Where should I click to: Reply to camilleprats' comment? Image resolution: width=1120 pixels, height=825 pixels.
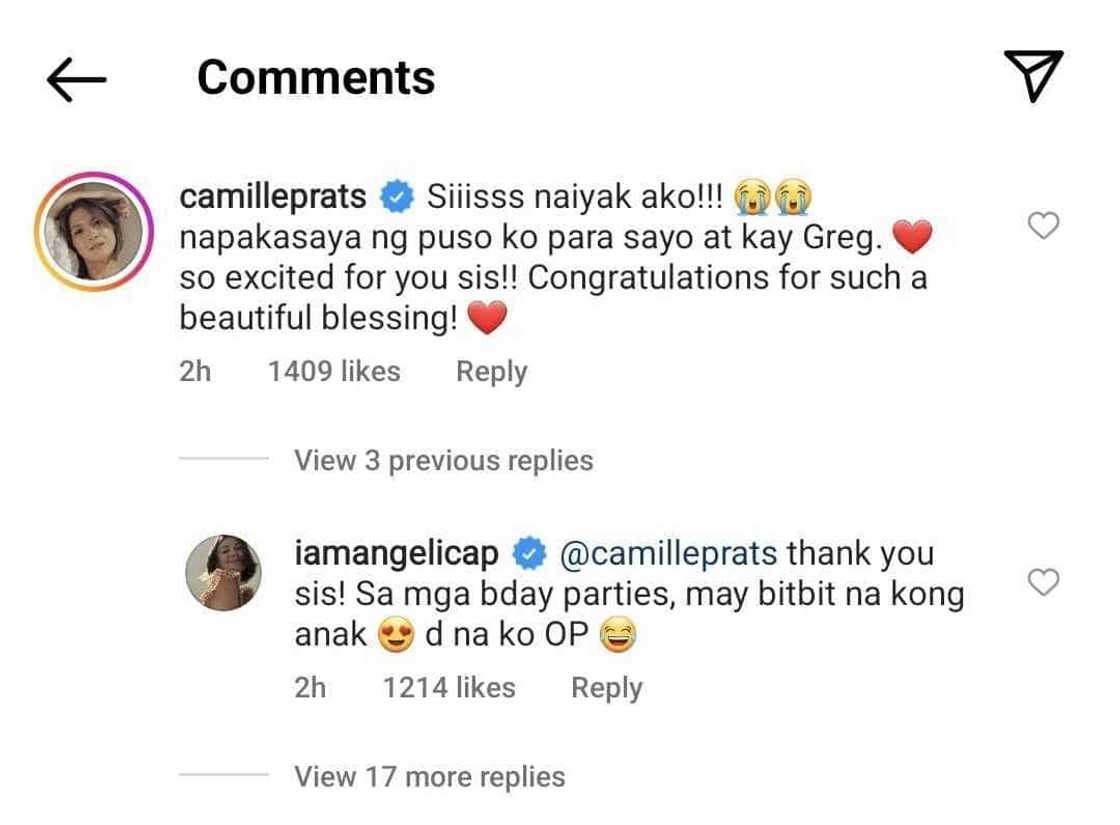click(490, 371)
